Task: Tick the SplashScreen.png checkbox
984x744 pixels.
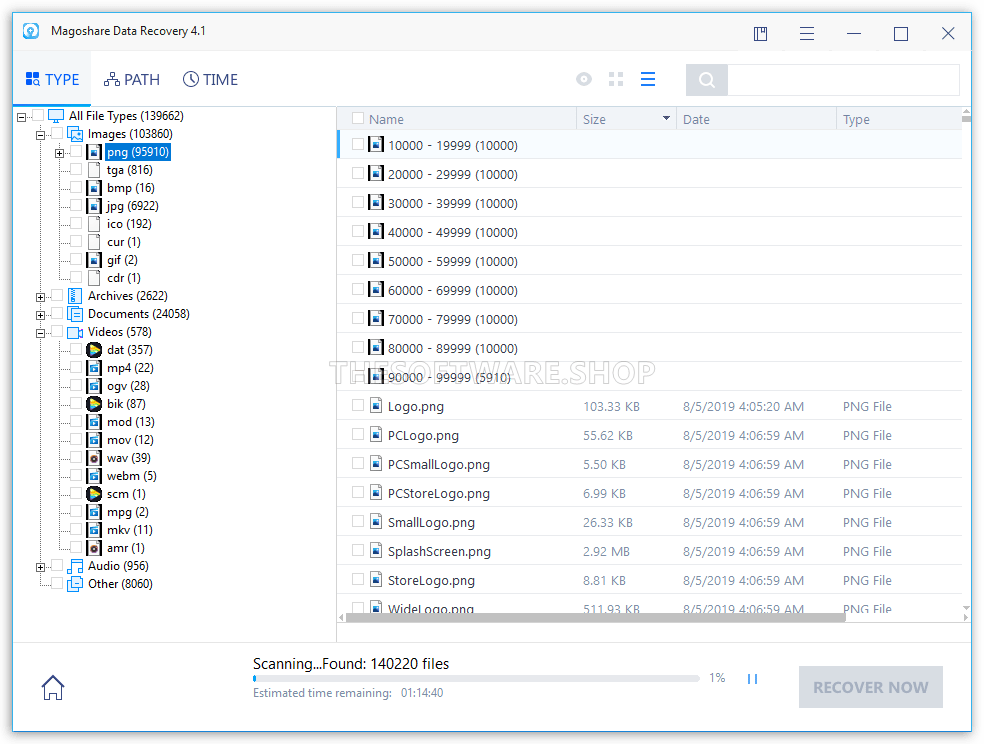Action: coord(358,550)
